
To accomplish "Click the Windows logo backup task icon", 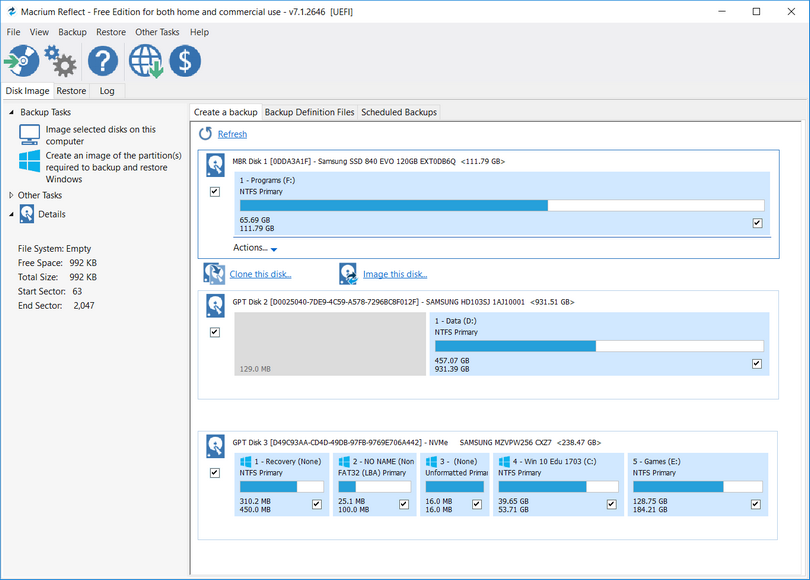I will 29,161.
